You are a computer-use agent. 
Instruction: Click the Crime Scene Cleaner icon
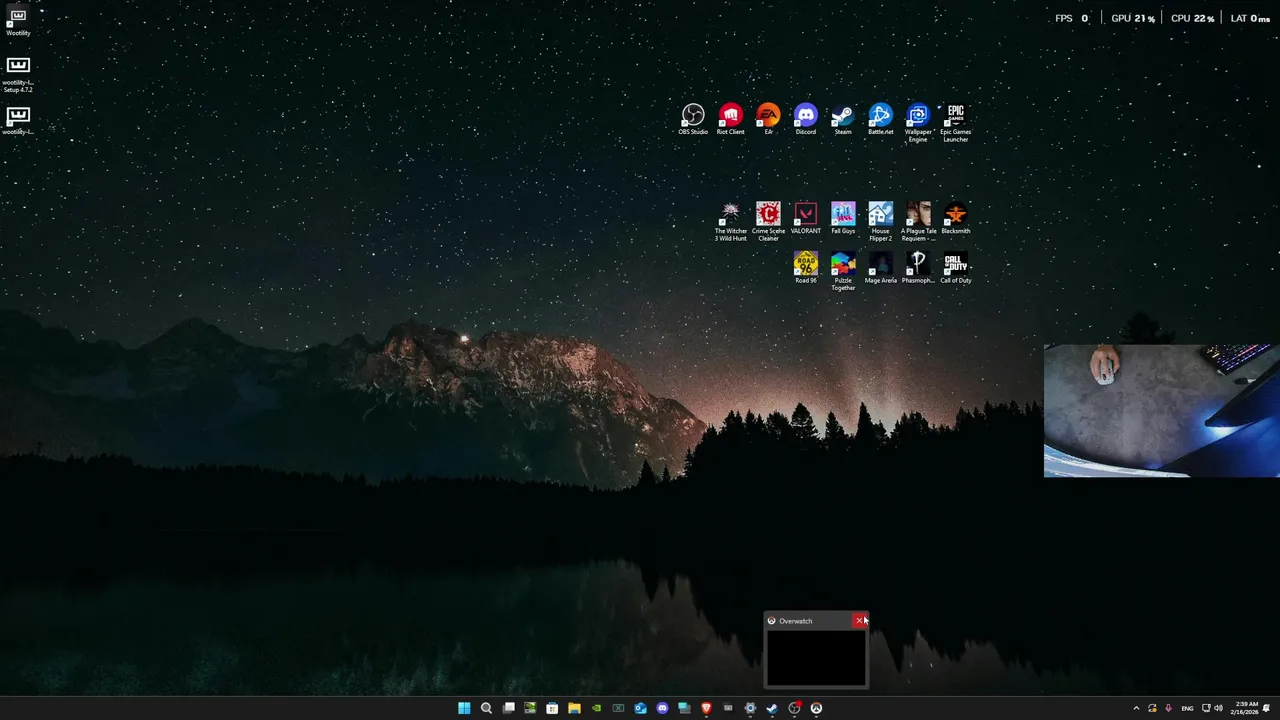[x=768, y=222]
